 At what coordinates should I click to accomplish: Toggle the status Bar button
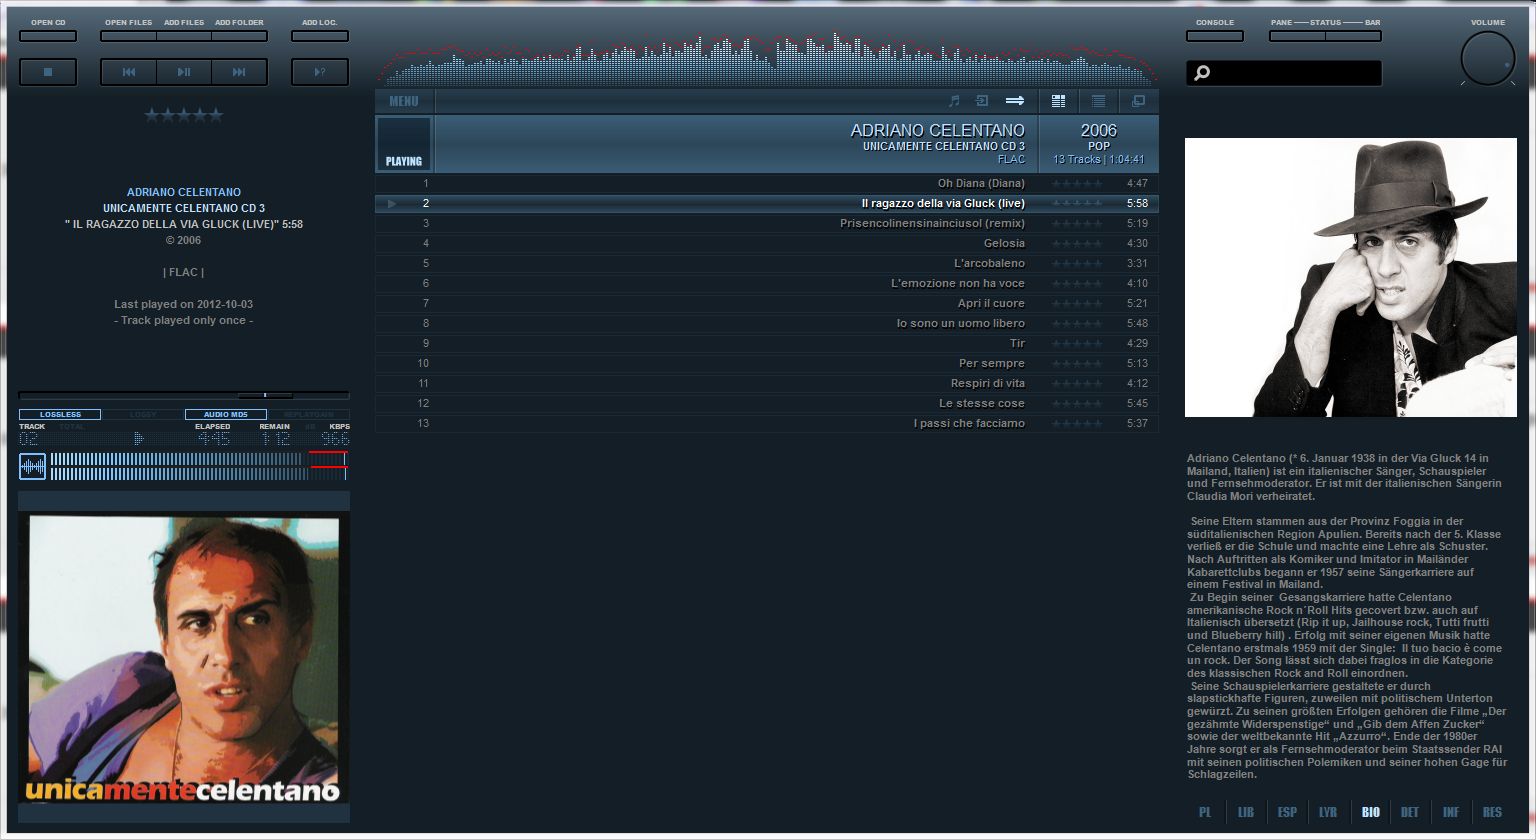[x=1353, y=36]
